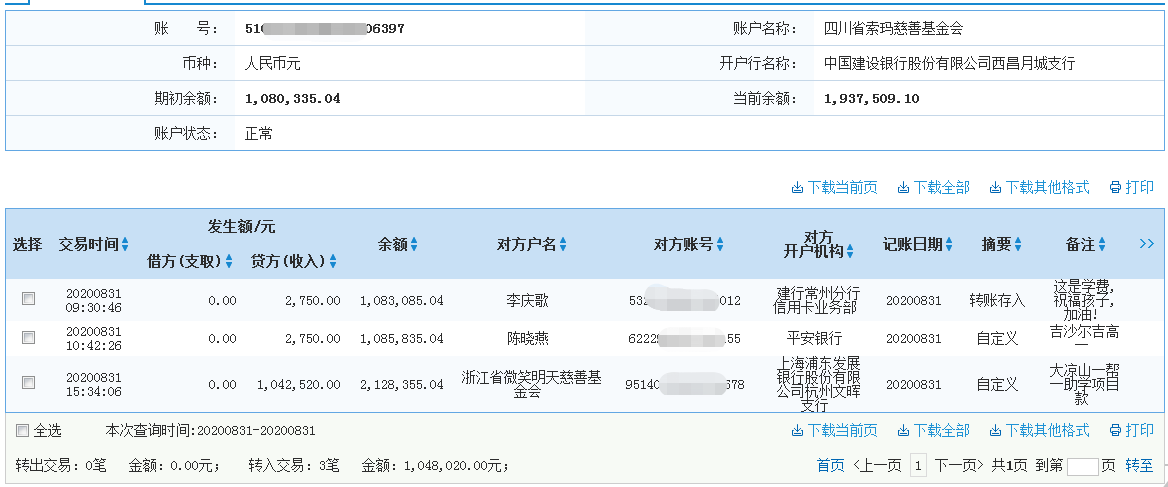Click balance 1,083,085.04

pyautogui.click(x=402, y=301)
